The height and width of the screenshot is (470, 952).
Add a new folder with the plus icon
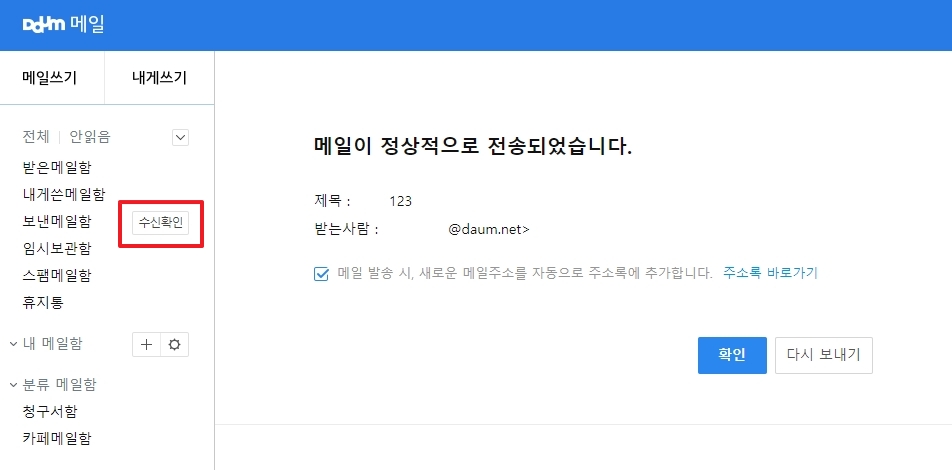[x=146, y=345]
